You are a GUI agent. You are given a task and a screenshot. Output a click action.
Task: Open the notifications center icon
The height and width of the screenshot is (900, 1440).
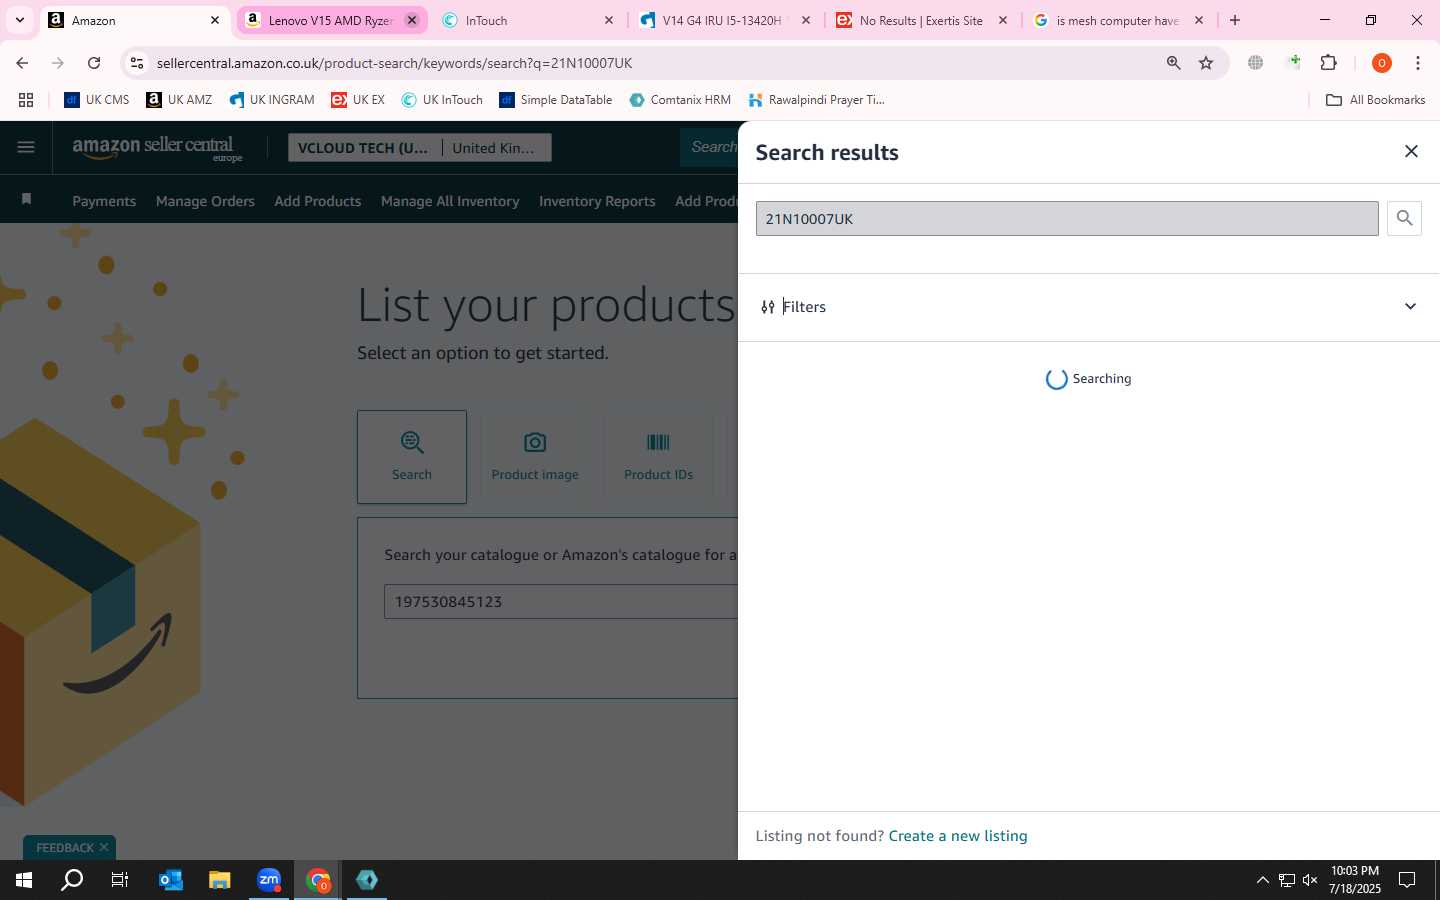pos(1407,880)
